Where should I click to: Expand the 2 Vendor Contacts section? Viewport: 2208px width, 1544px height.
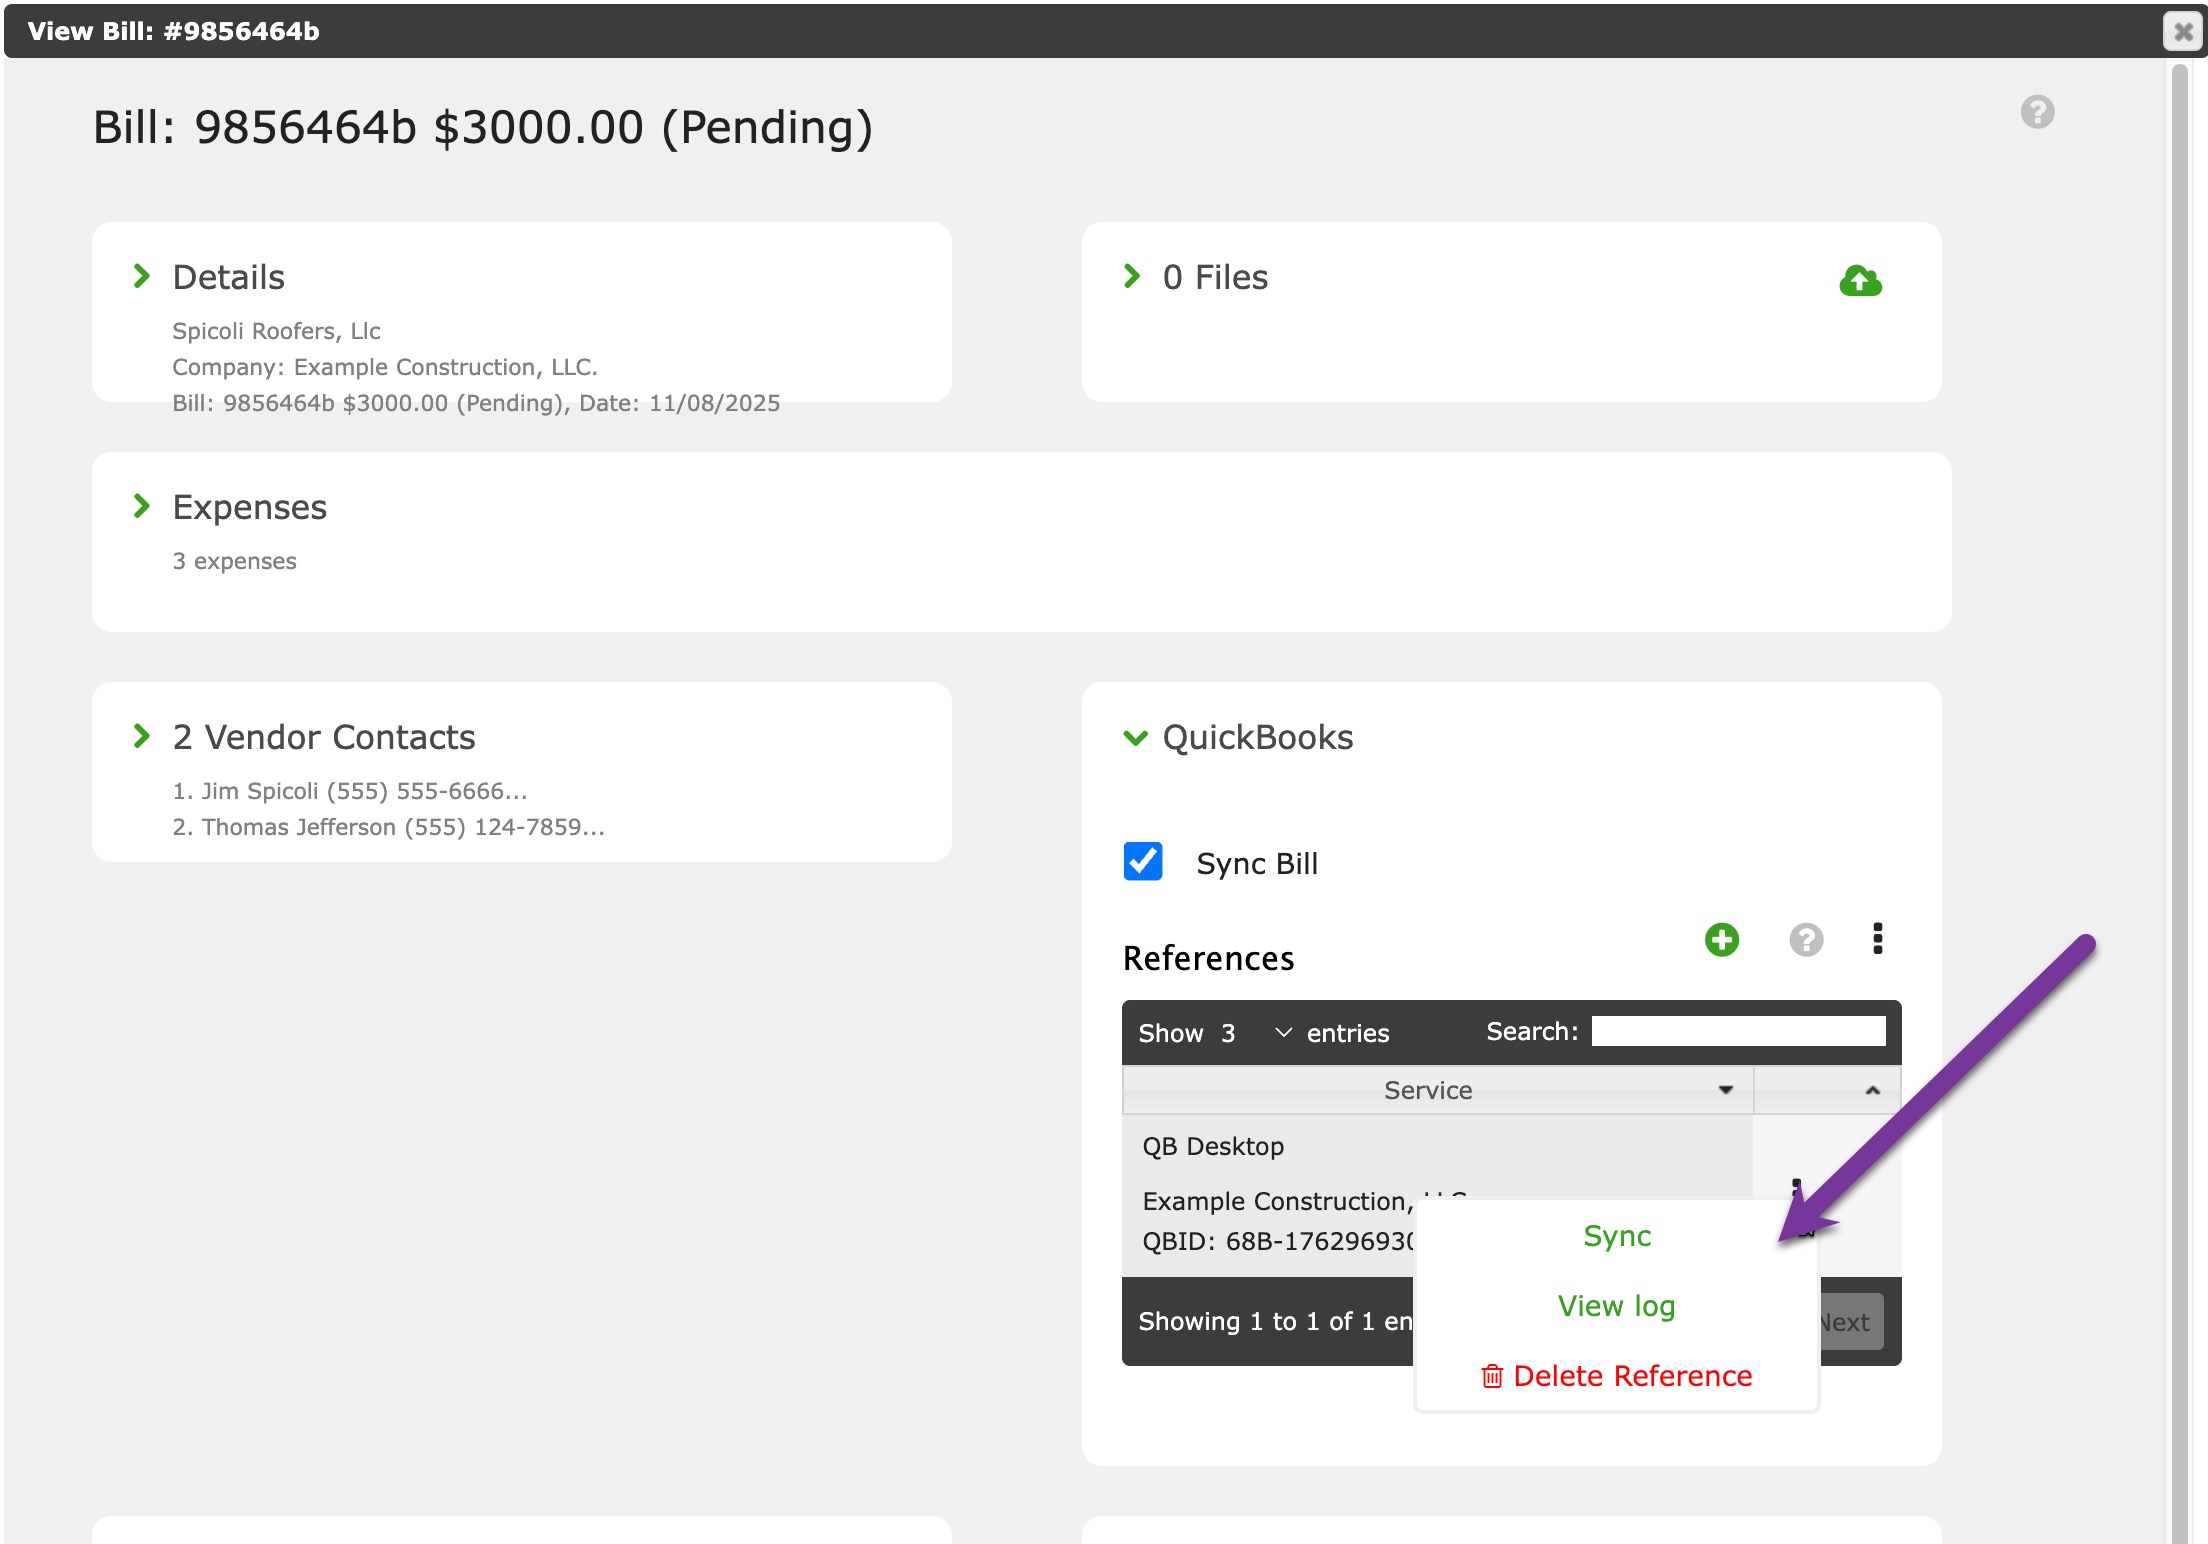click(x=142, y=736)
